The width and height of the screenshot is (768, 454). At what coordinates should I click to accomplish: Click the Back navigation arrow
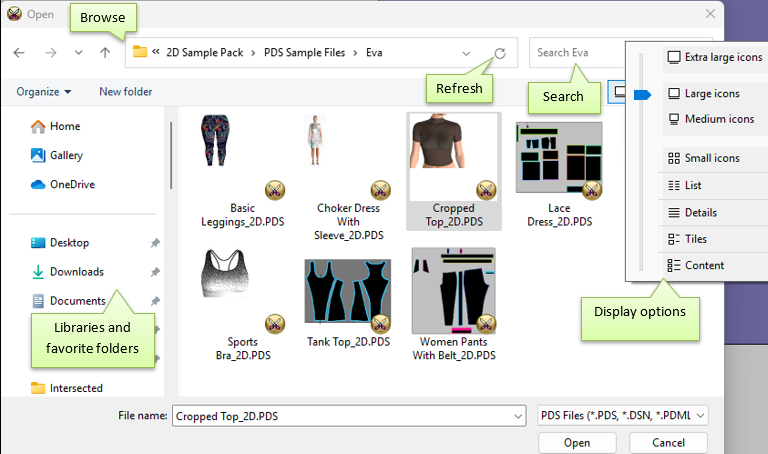(x=20, y=52)
